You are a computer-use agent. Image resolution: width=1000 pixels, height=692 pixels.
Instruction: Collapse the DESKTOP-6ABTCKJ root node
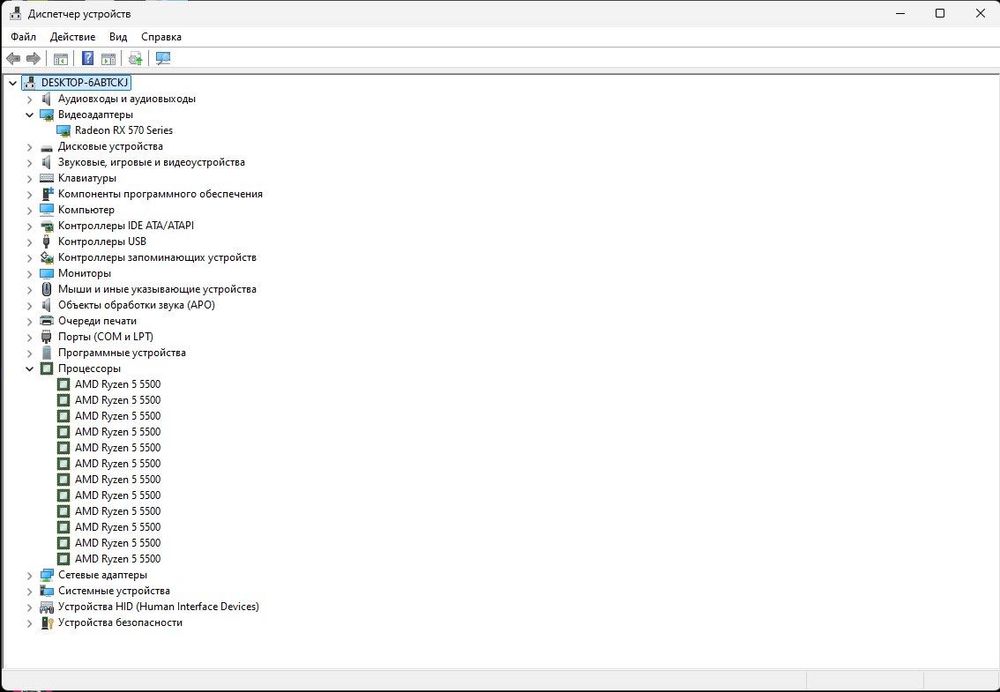[13, 83]
